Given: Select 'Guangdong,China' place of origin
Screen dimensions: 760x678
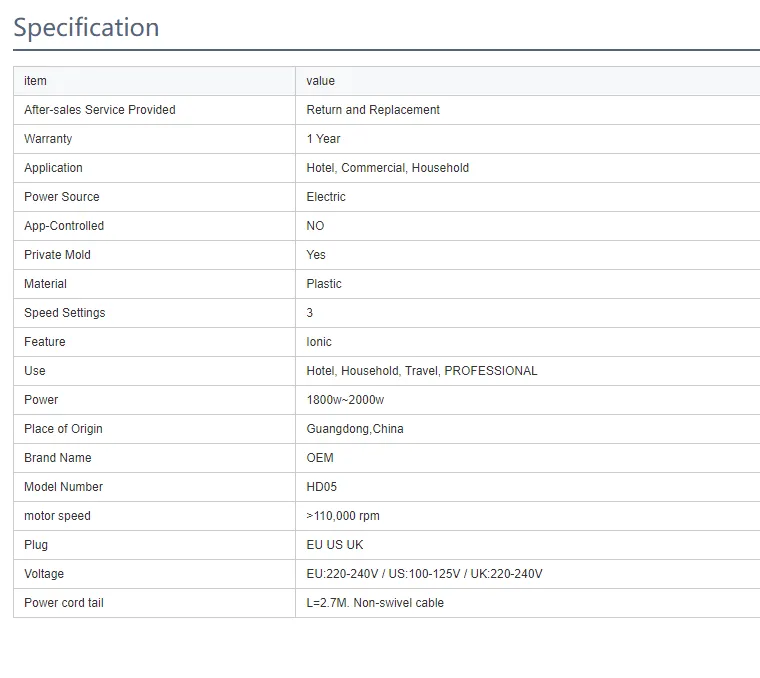Looking at the screenshot, I should click(x=355, y=429).
